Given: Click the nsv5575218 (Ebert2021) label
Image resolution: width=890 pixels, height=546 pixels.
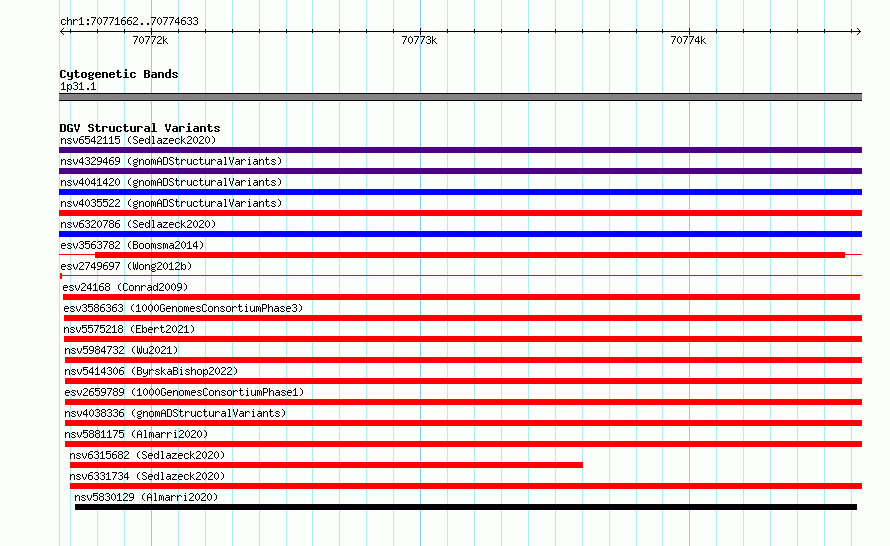Looking at the screenshot, I should click(x=129, y=329).
